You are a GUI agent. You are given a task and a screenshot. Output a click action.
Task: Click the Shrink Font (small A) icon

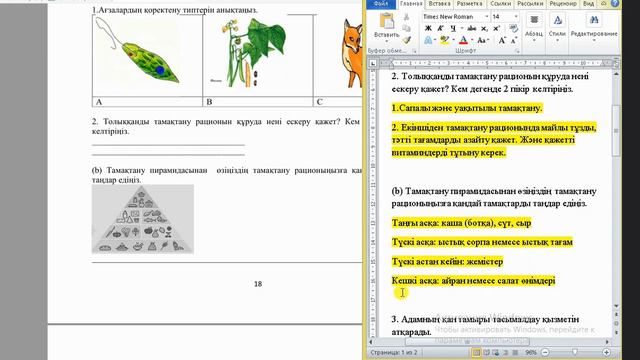514,40
